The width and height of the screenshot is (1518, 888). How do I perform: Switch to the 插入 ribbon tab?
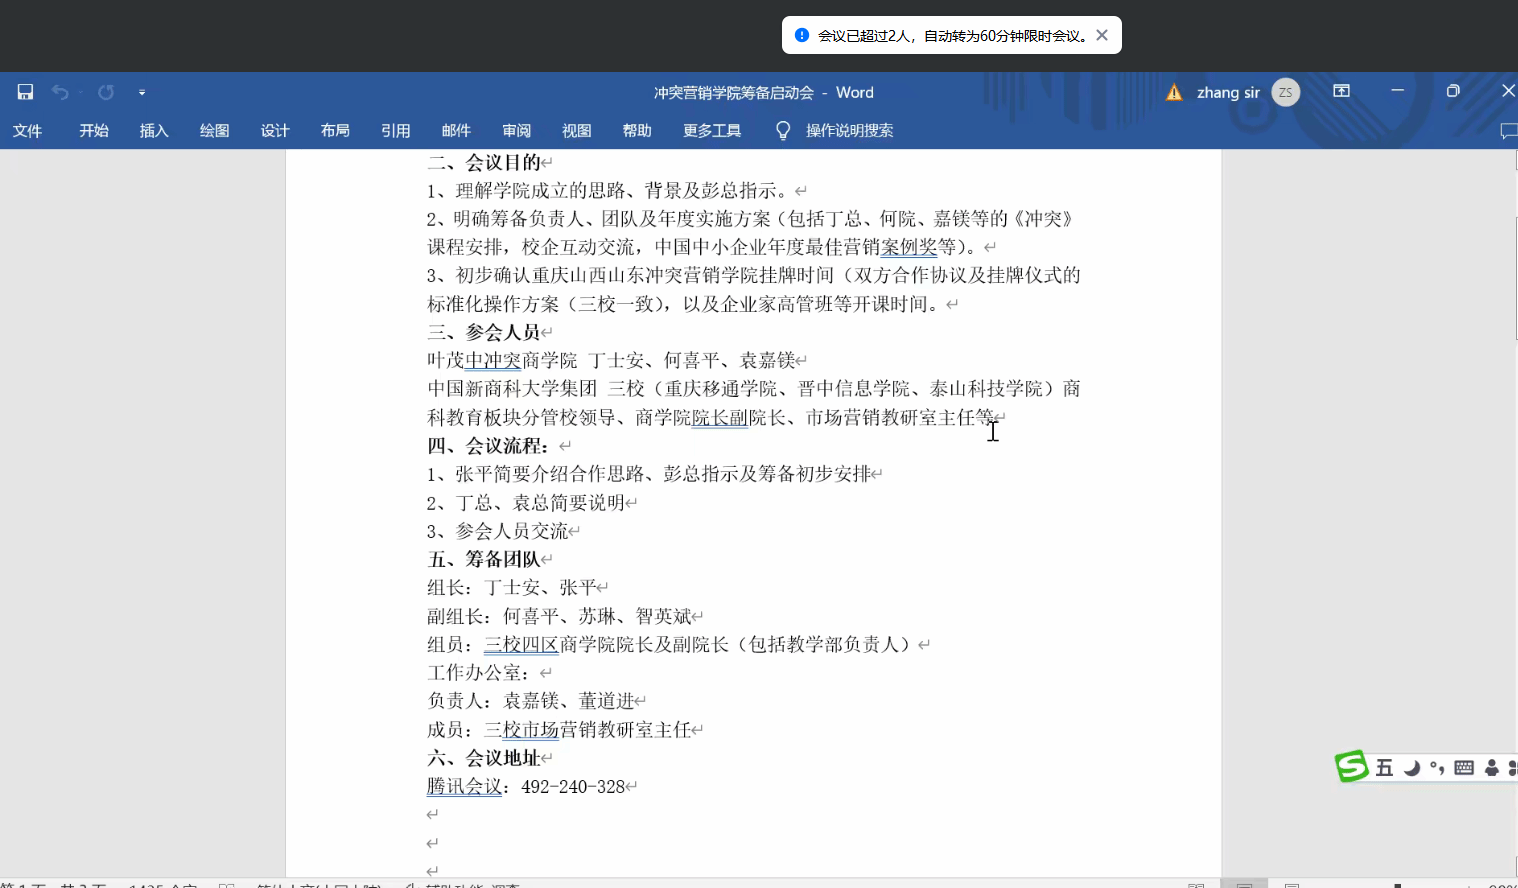(154, 131)
